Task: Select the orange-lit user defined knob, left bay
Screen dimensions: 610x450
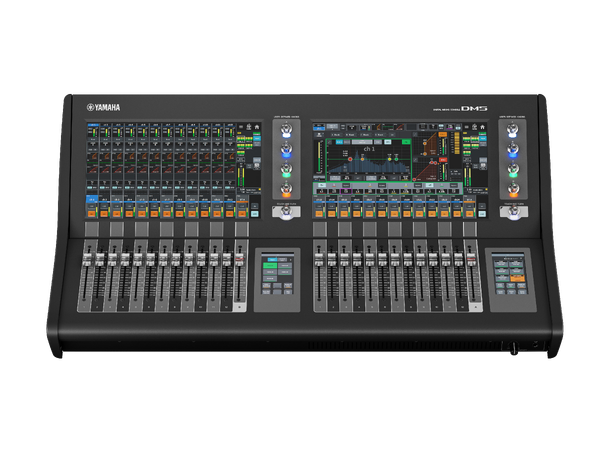Action: coord(286,189)
